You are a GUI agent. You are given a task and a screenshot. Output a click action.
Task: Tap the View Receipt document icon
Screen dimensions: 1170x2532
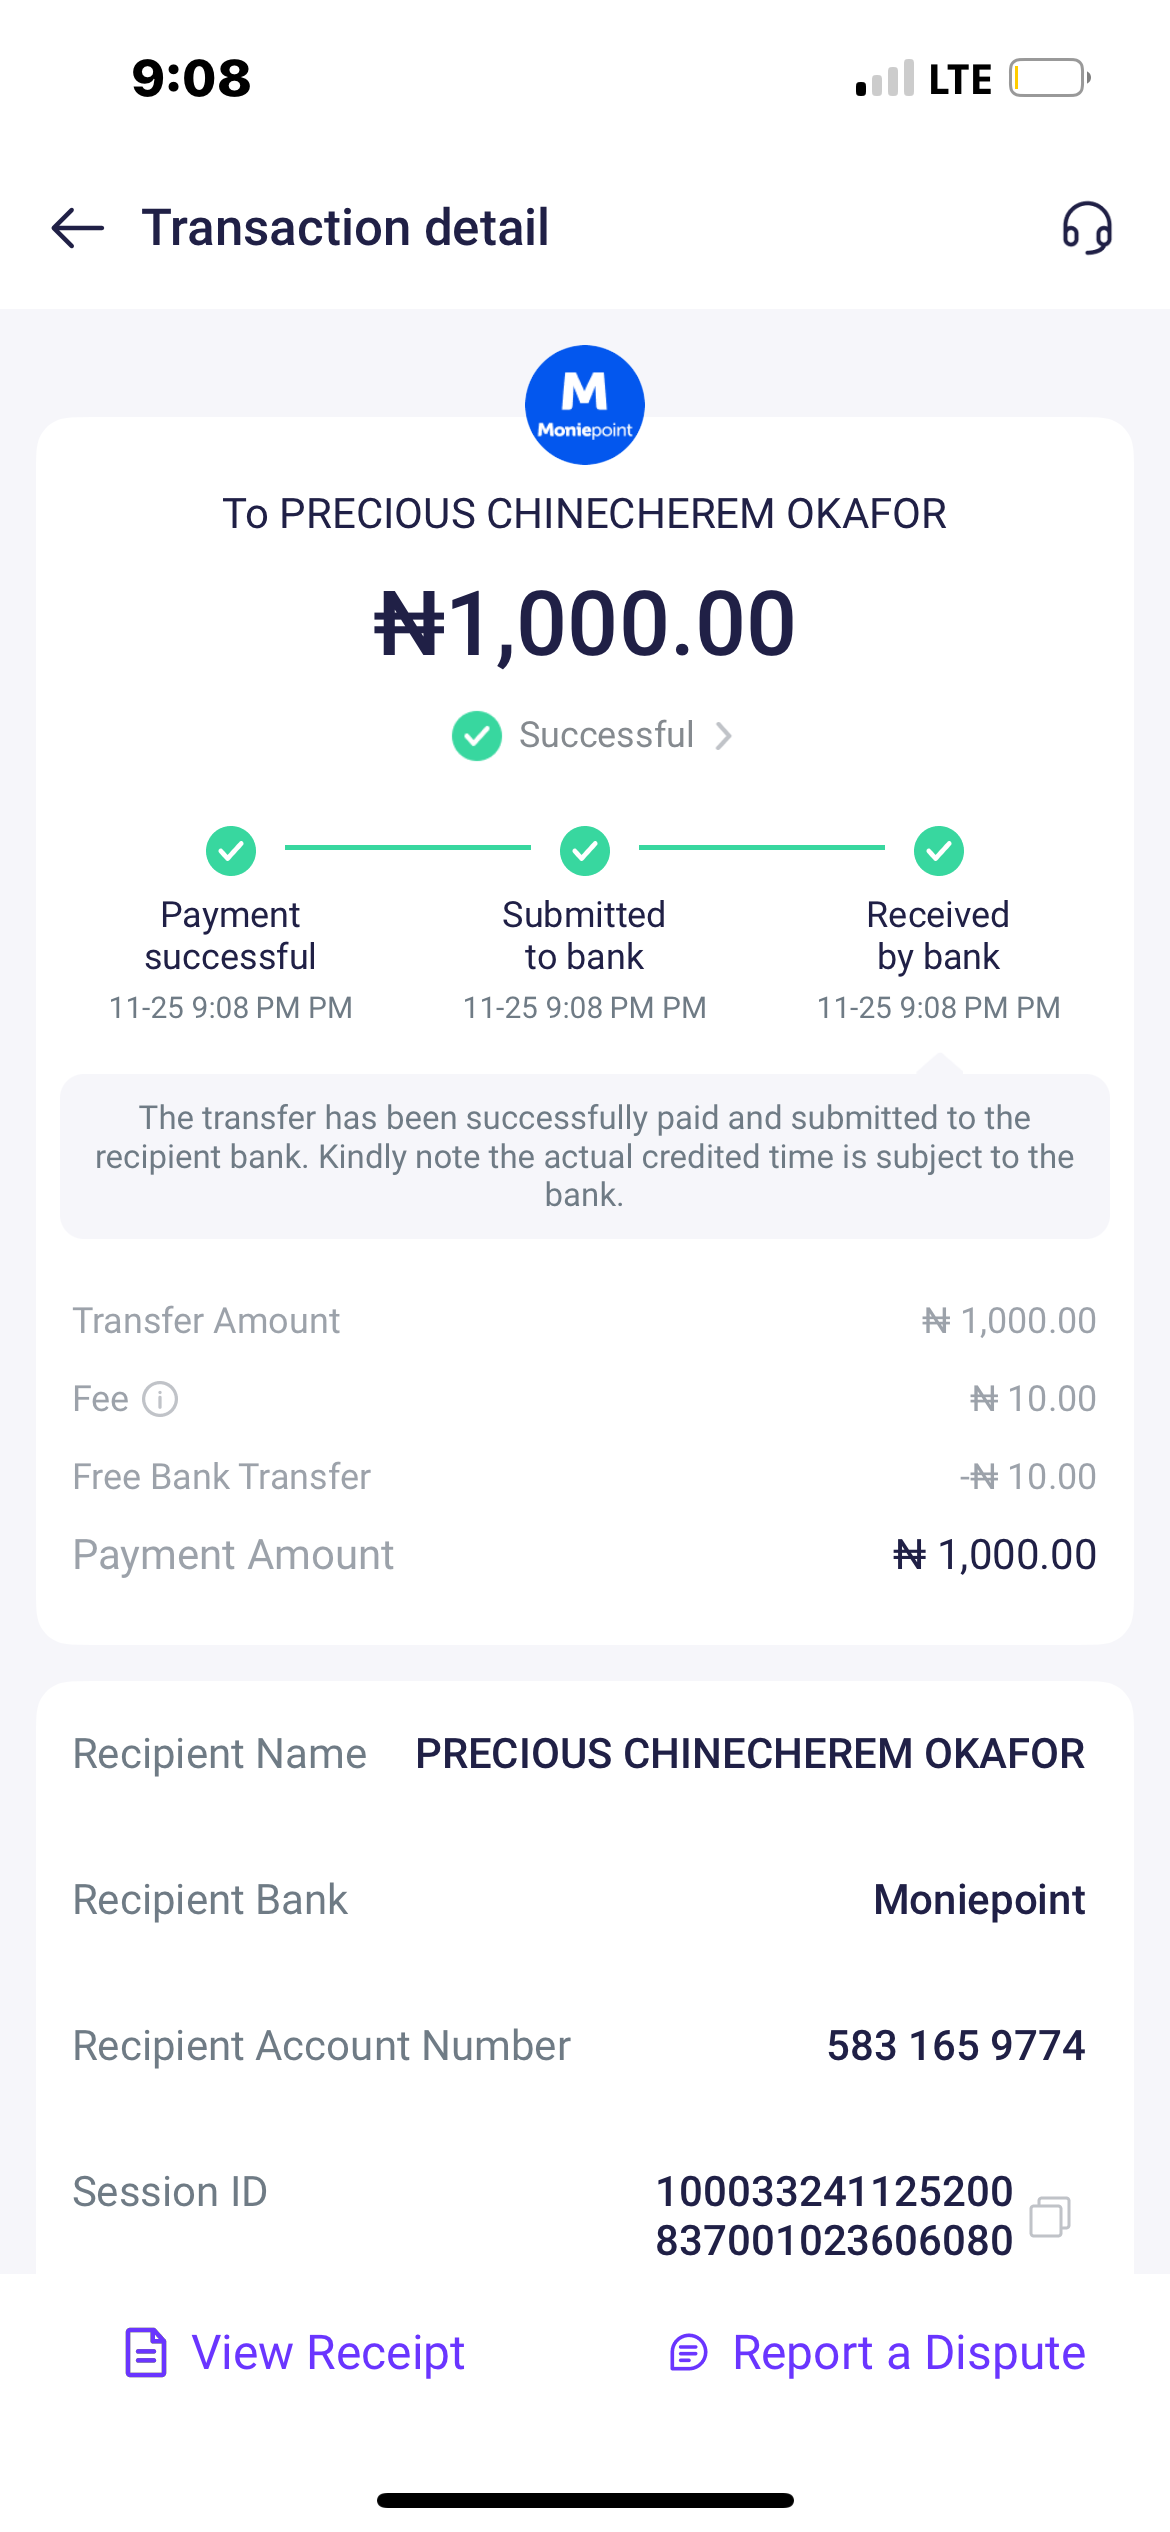[x=146, y=2352]
